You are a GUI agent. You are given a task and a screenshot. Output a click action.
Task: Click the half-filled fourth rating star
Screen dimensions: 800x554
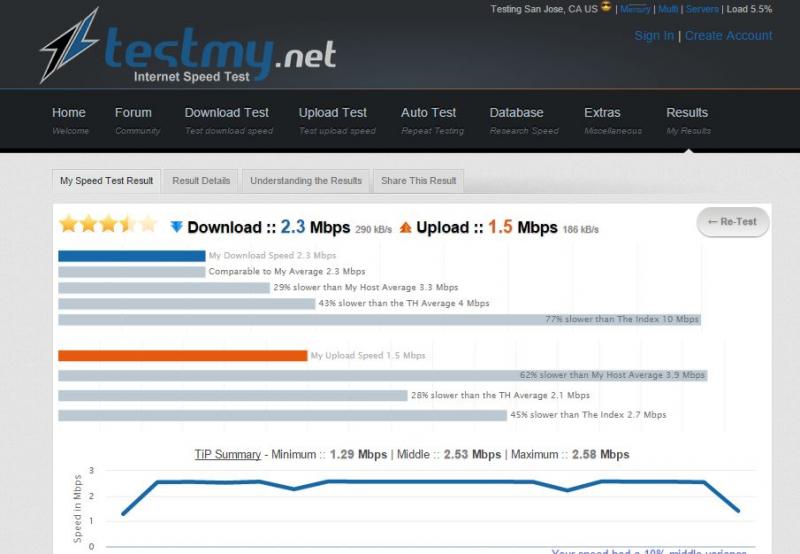click(x=128, y=223)
